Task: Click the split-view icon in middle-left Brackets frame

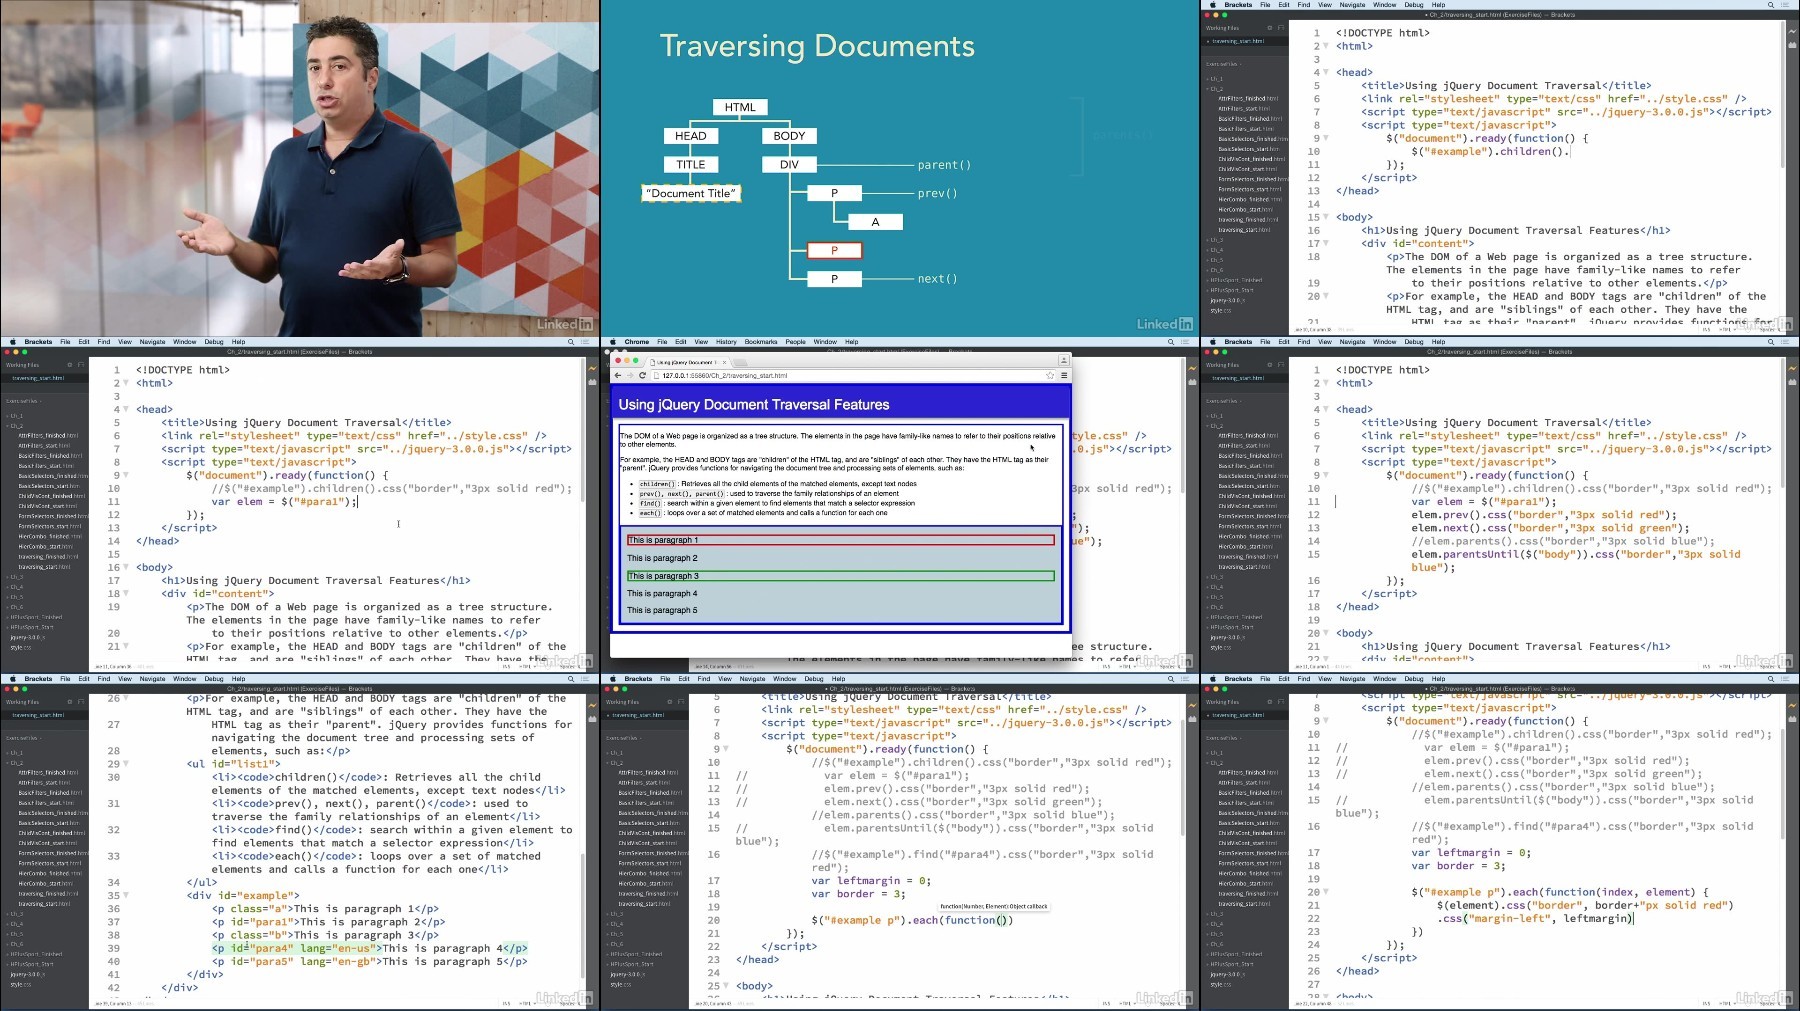Action: click(x=81, y=365)
